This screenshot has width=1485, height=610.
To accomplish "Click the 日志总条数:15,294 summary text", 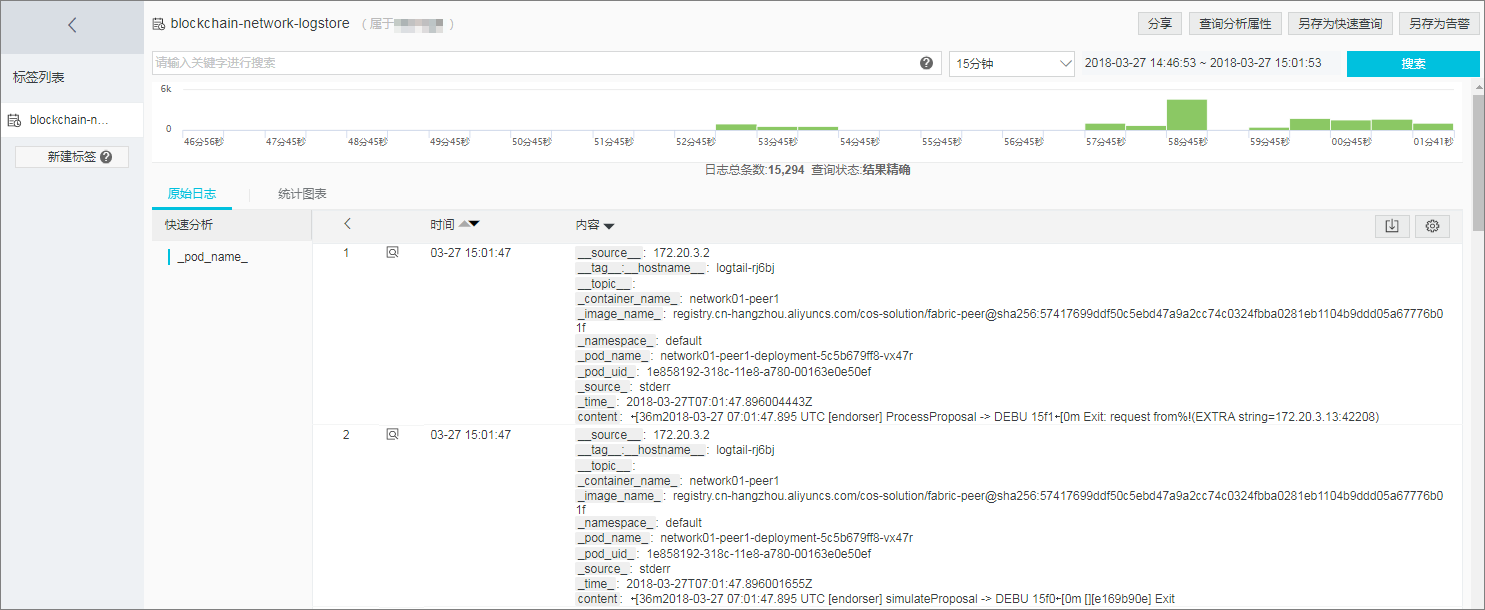I will point(754,170).
